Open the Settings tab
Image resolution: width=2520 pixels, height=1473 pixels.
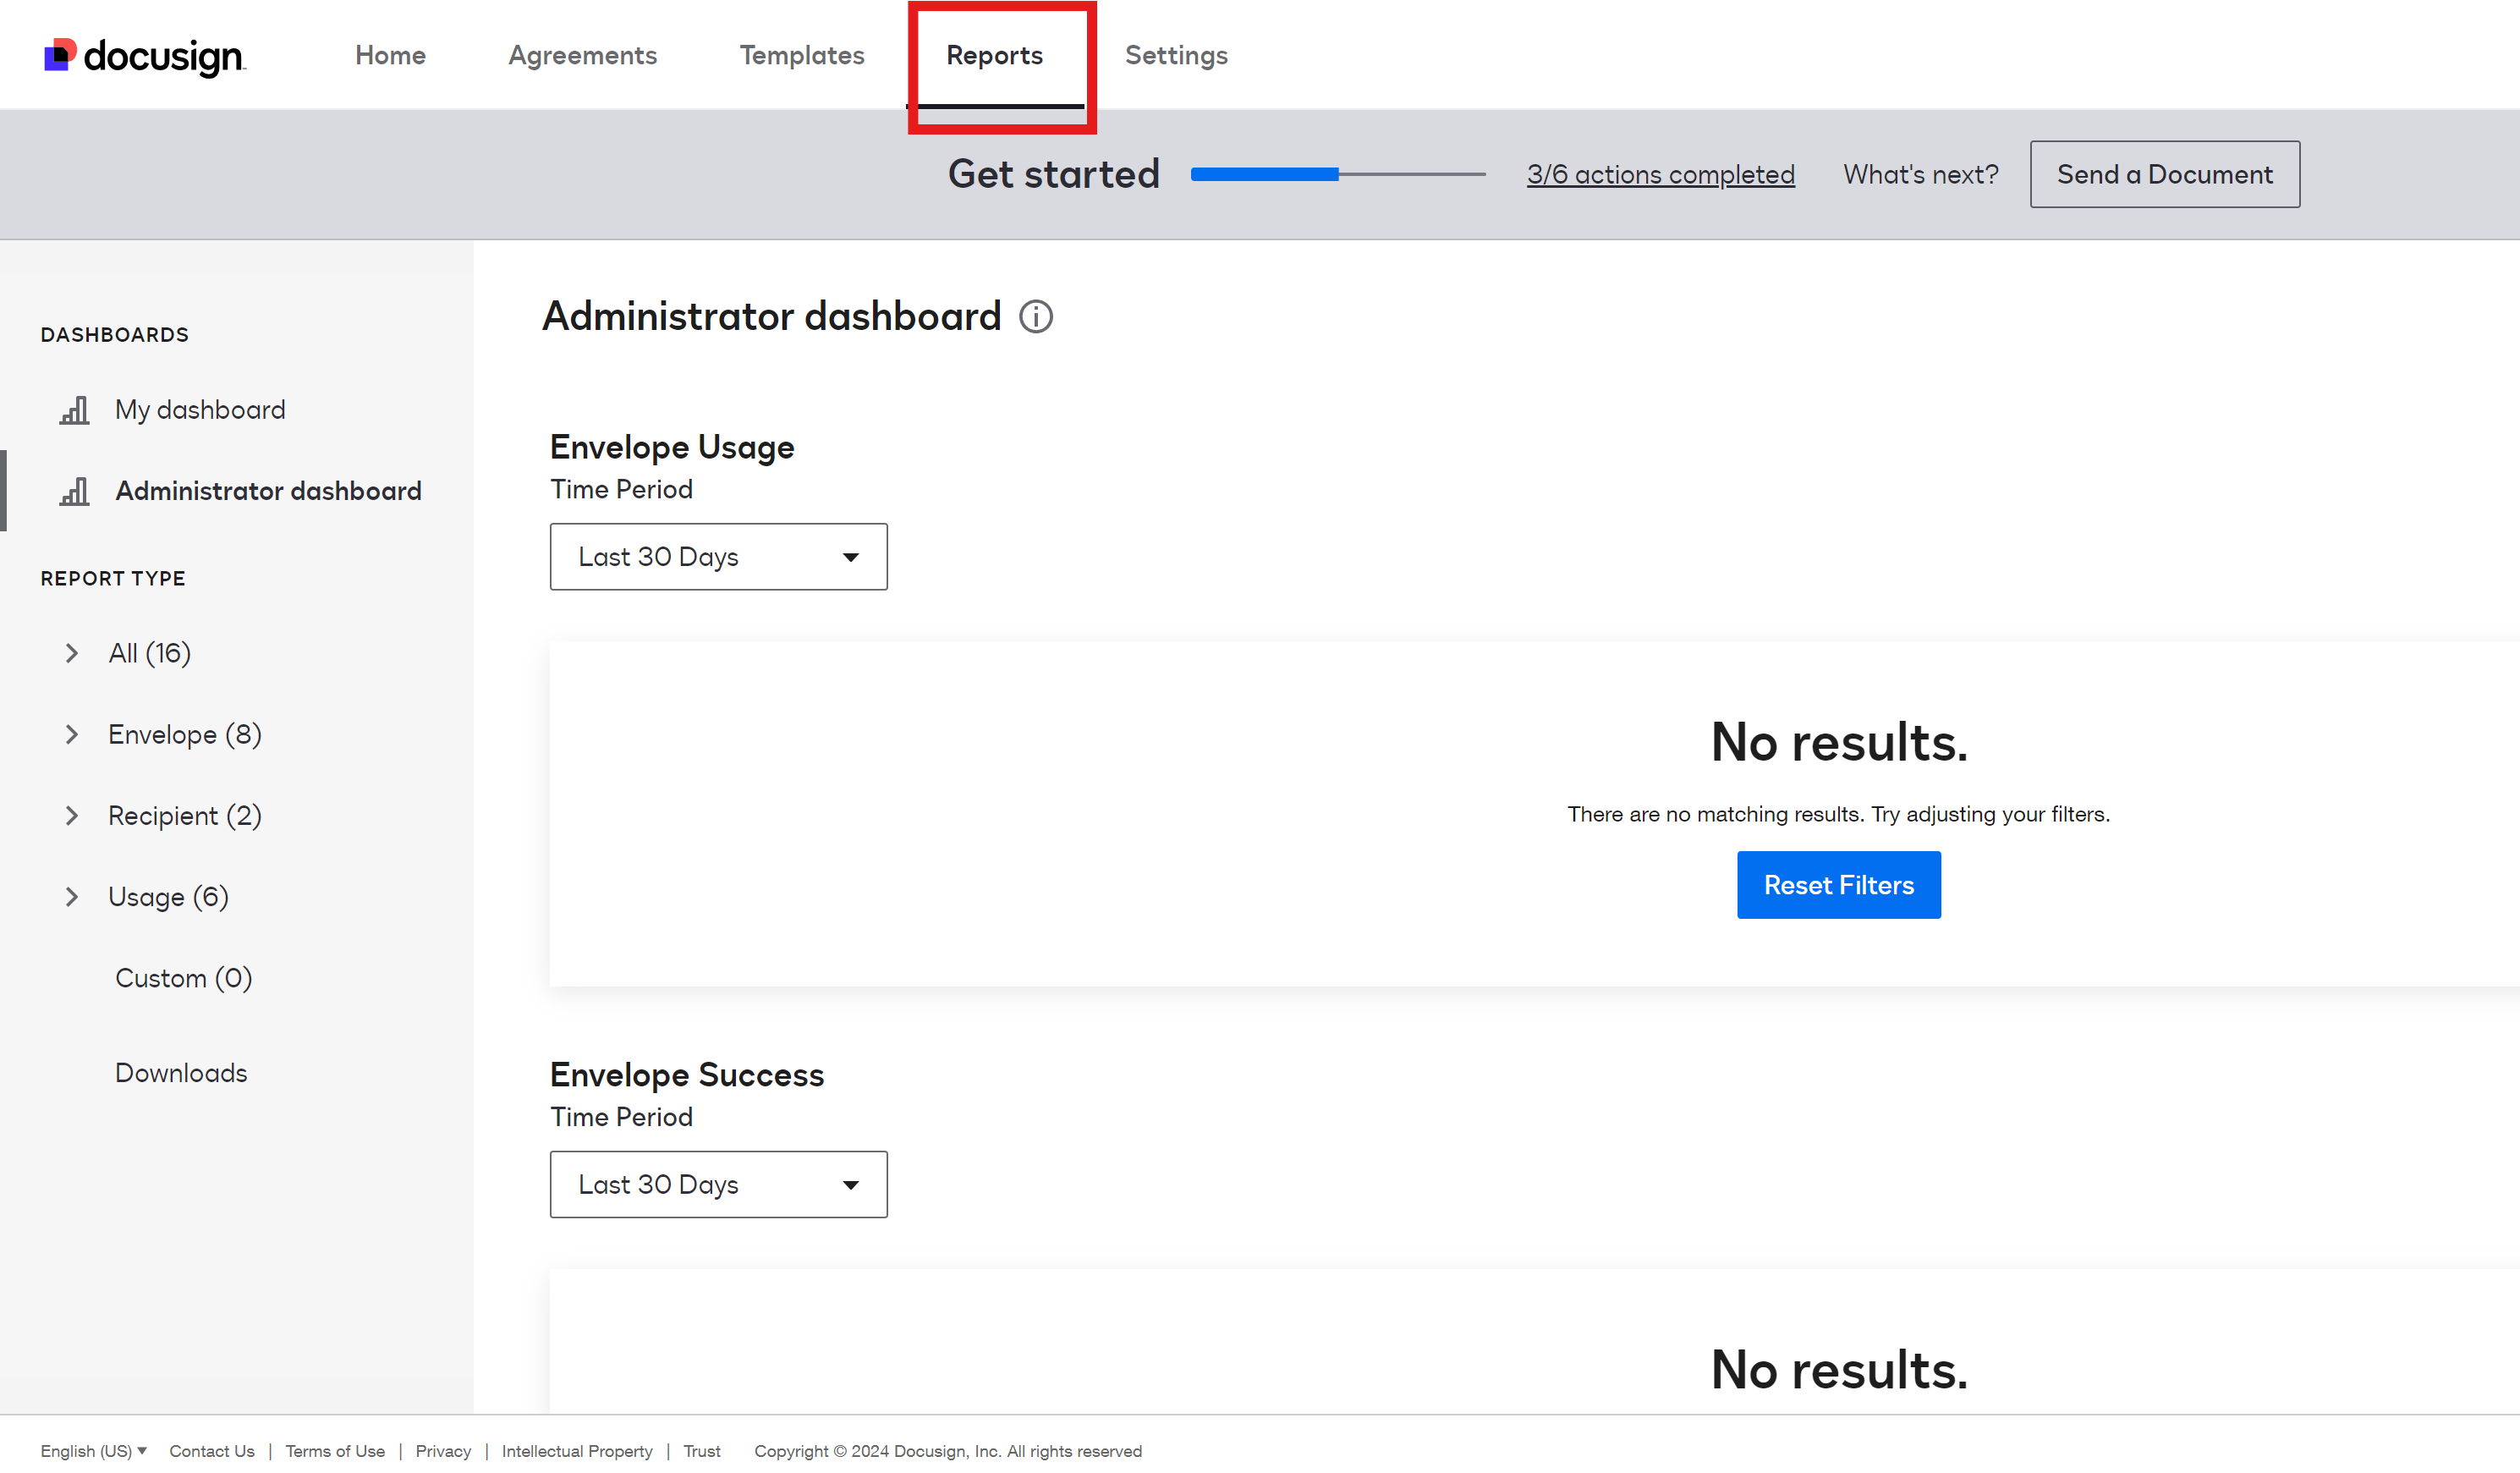click(x=1176, y=56)
